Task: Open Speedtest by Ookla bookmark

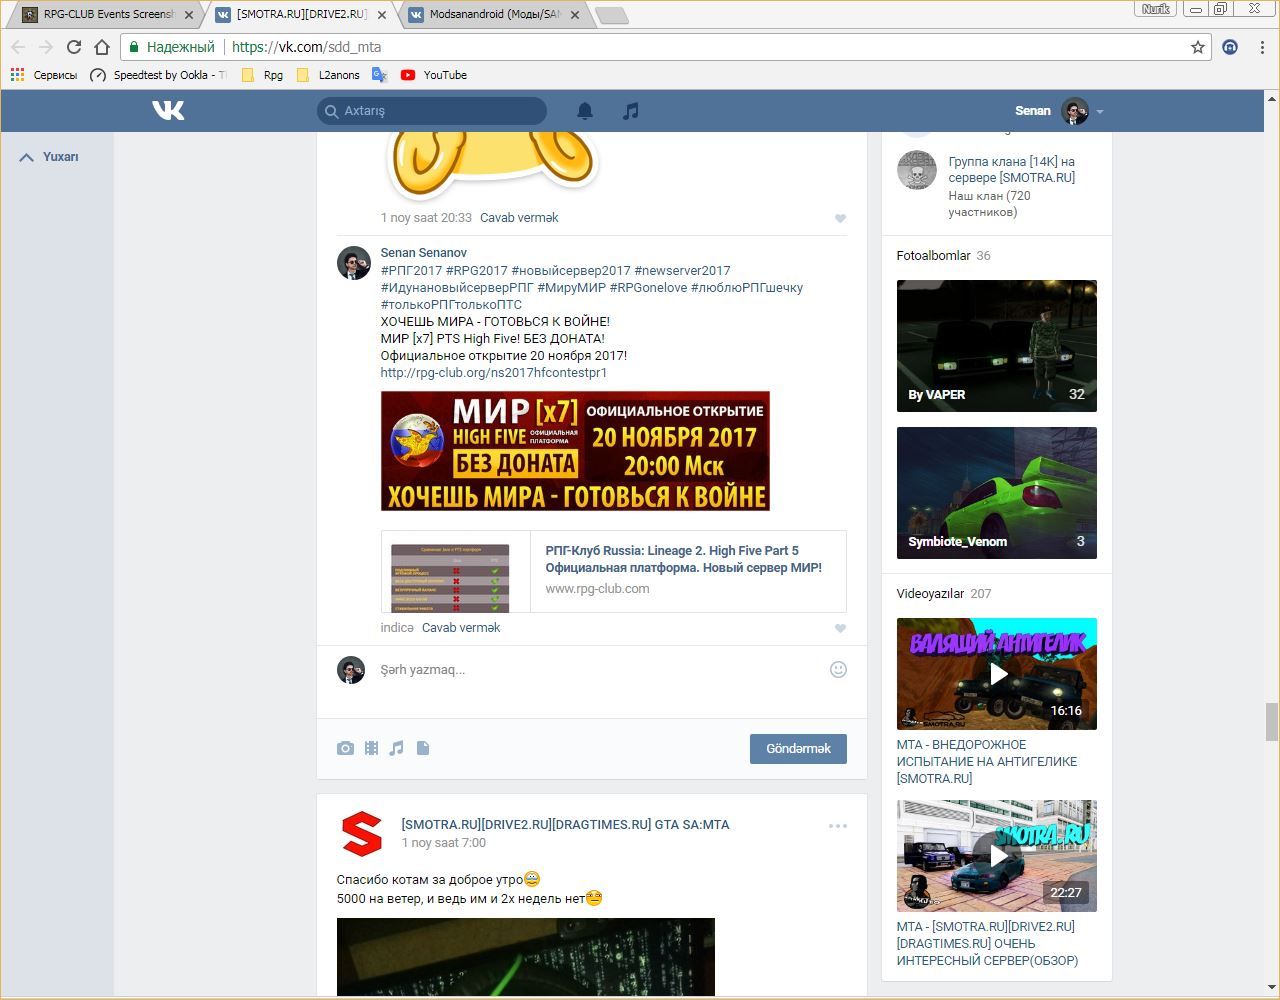Action: pos(158,75)
